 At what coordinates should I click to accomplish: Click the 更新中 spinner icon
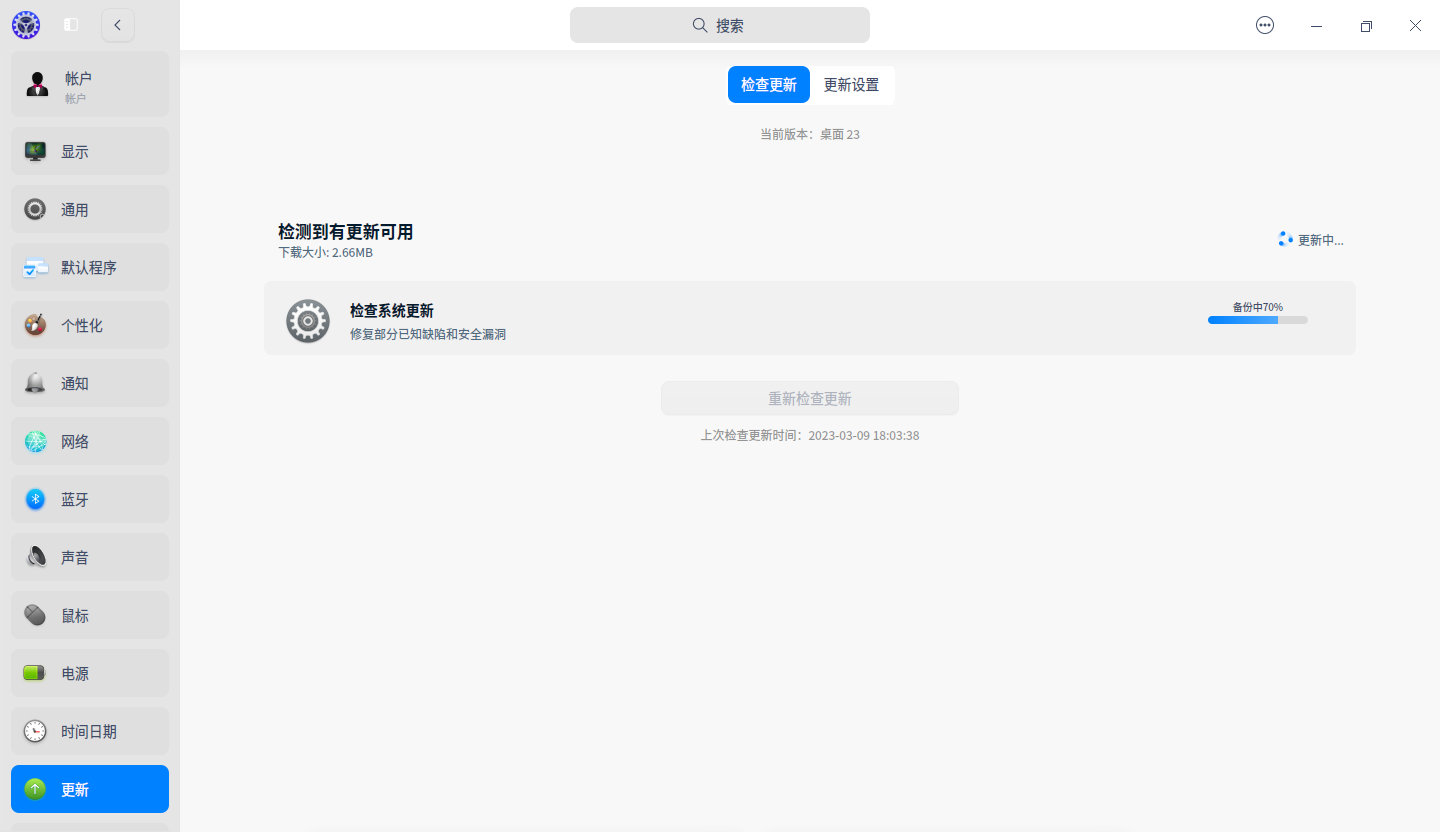1286,239
